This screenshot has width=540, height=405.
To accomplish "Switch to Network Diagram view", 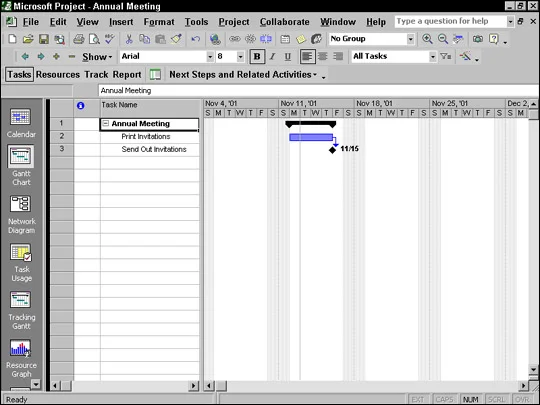I will point(20,204).
